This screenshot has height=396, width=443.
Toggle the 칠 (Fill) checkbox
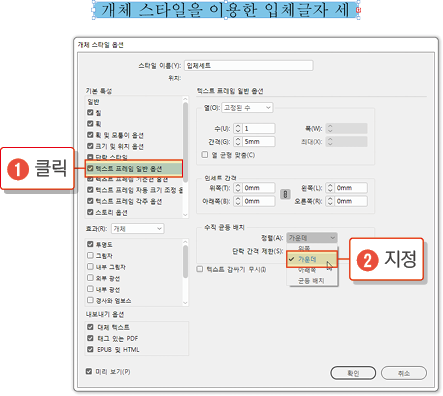click(x=90, y=113)
